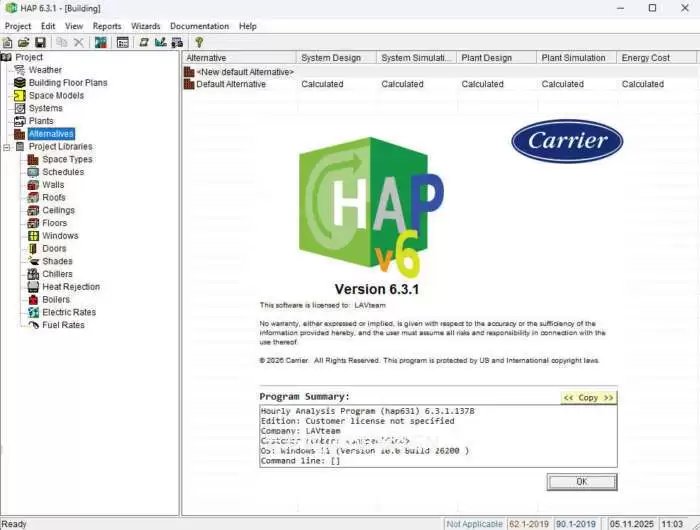Click the calendar-style properties toolbar icon

click(123, 42)
